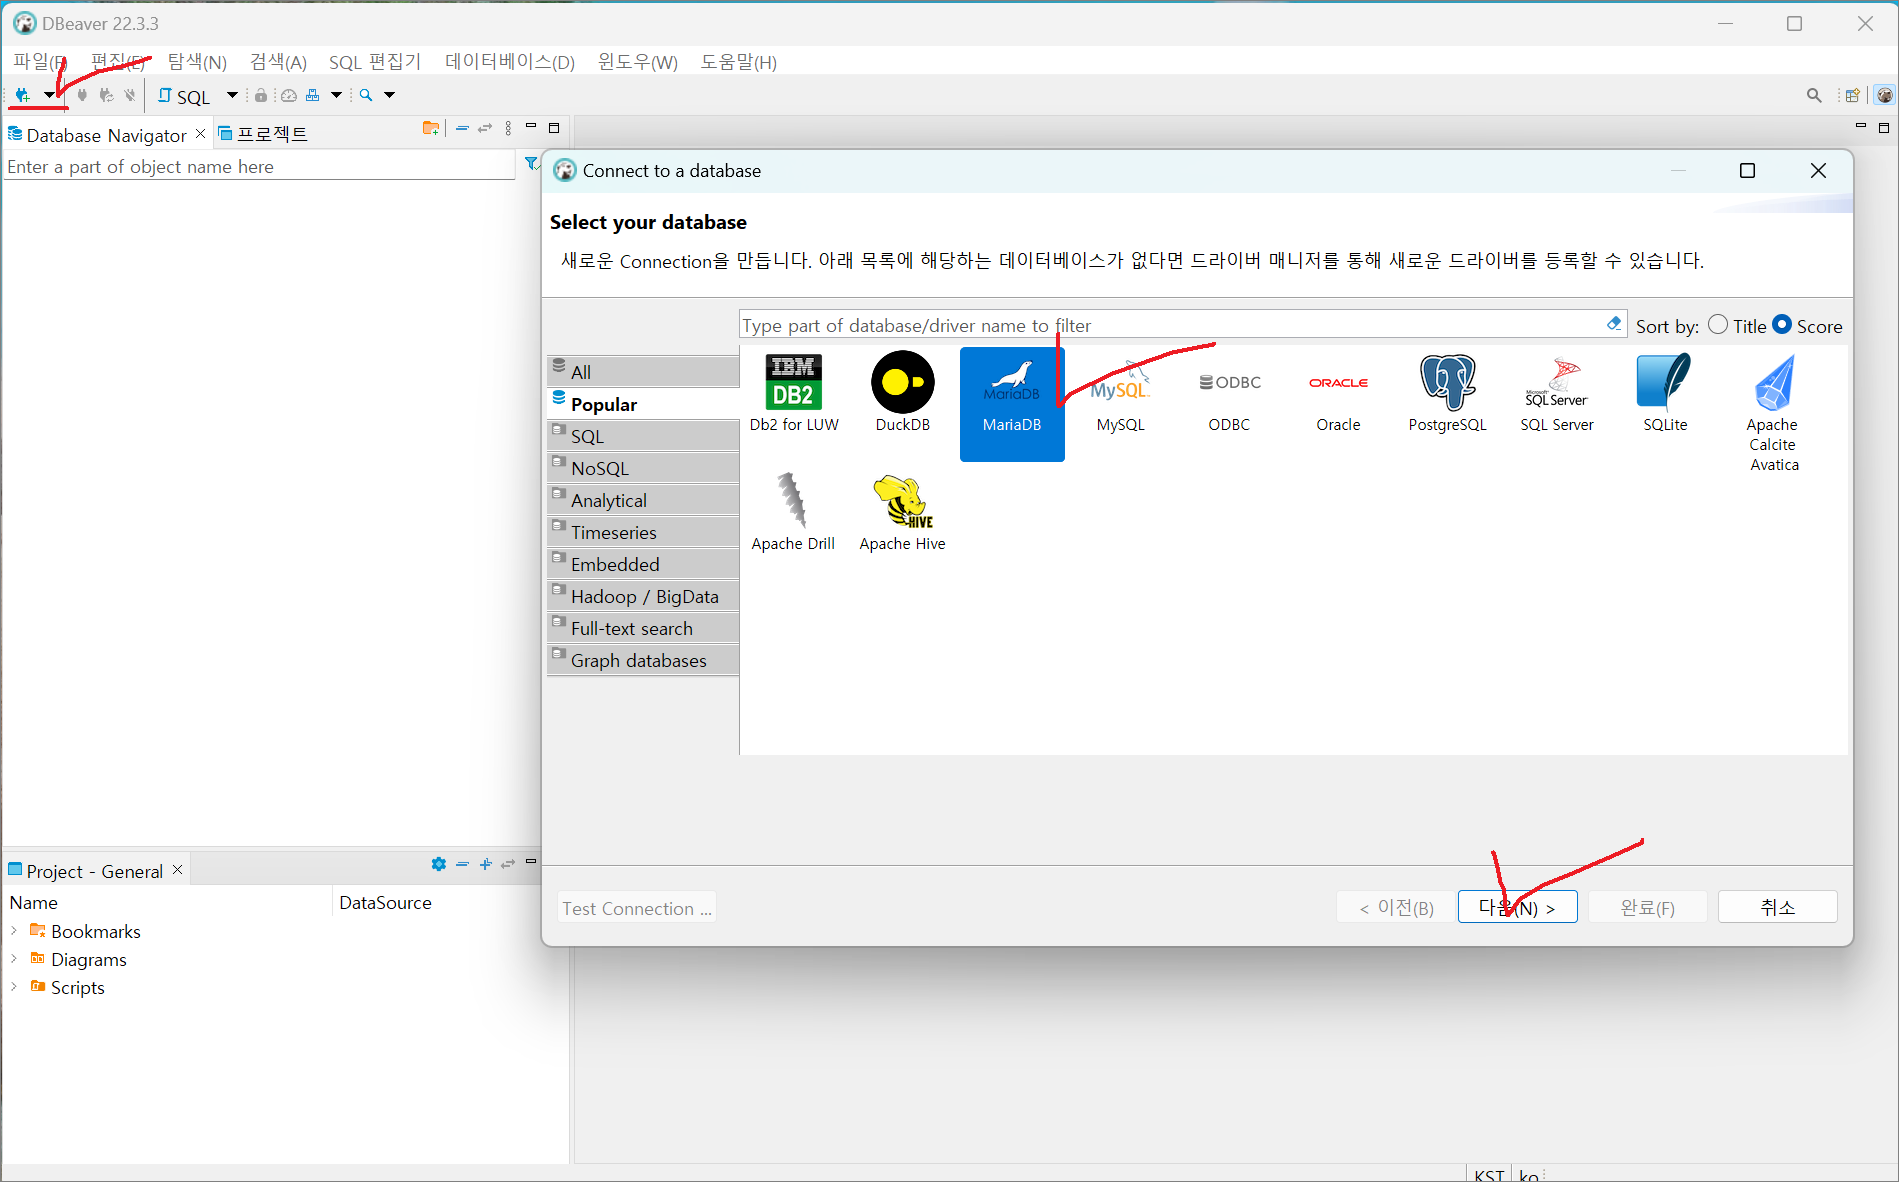Open the 파일 menu

point(40,62)
